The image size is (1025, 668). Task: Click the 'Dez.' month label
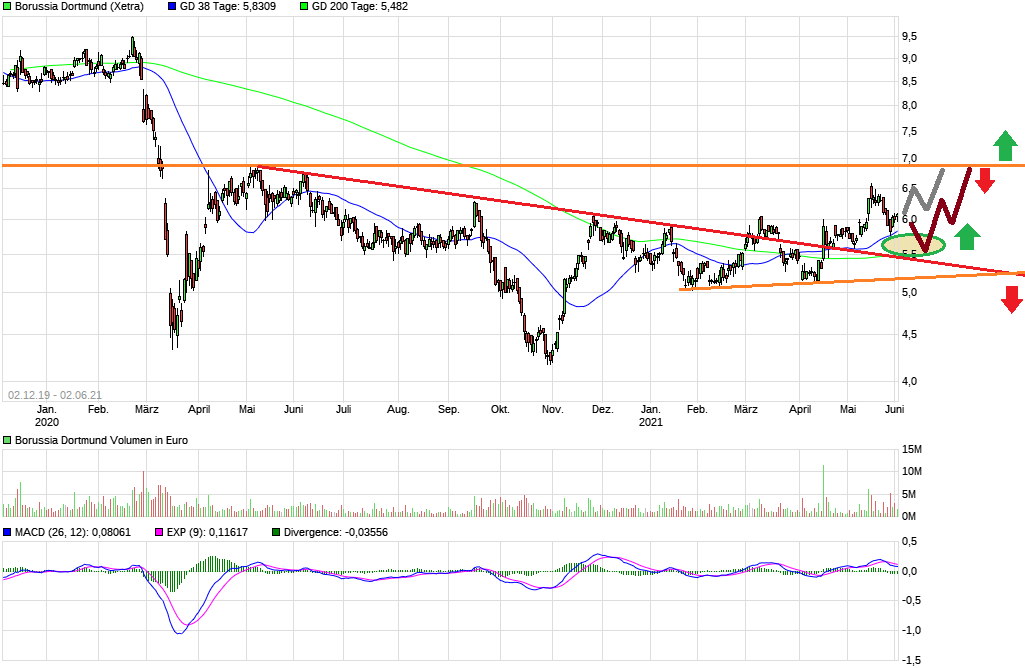[x=603, y=410]
